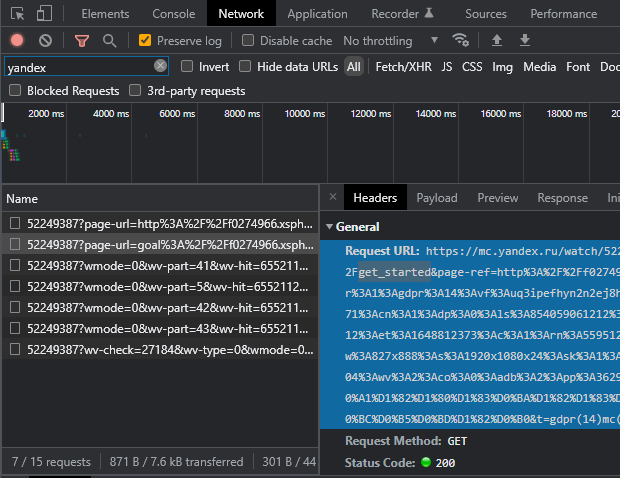The width and height of the screenshot is (620, 478).
Task: Tick checkbox for wv-part=43 request row
Action: click(x=15, y=328)
